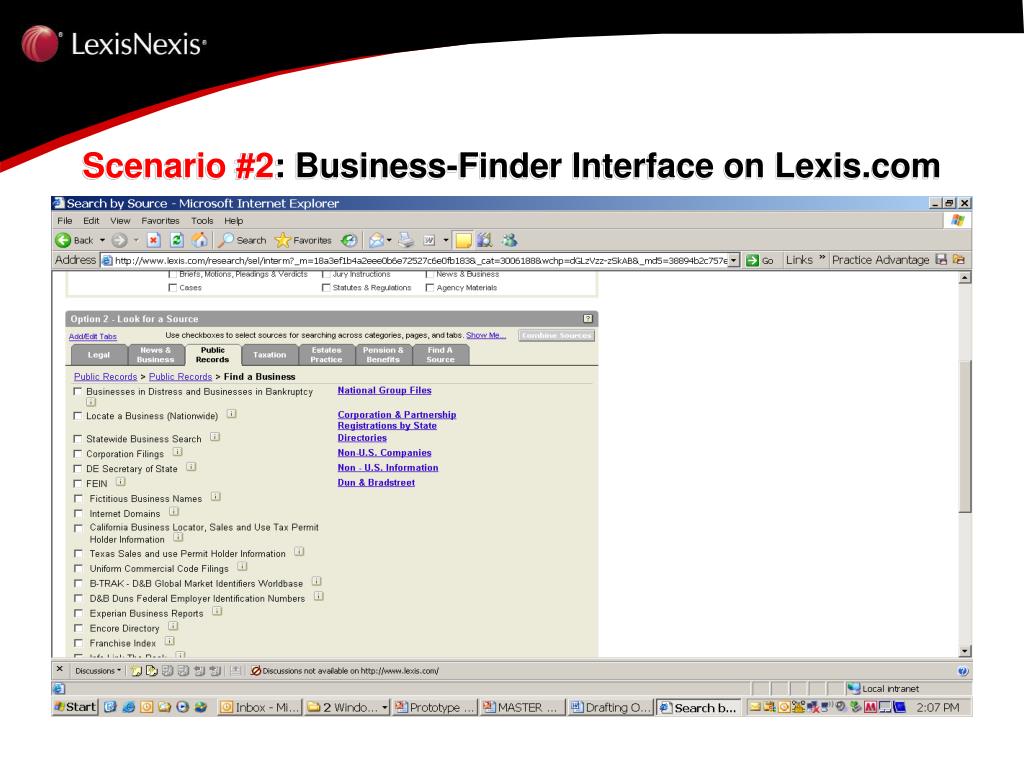Open Prototype taskbar button

[x=435, y=707]
